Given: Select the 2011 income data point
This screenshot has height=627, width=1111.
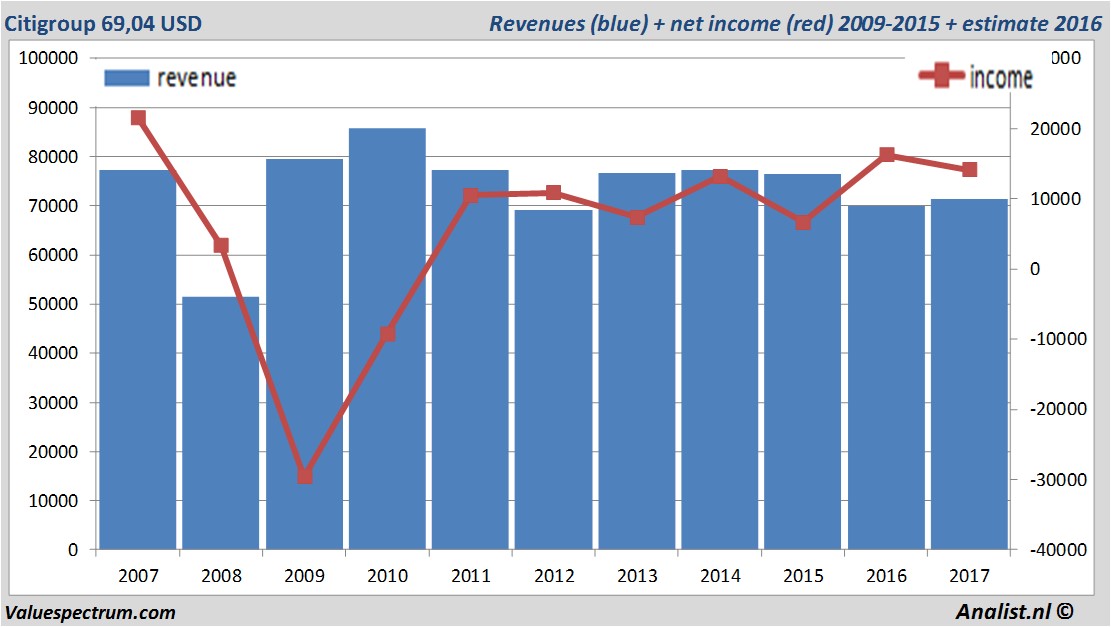Looking at the screenshot, I should pyautogui.click(x=470, y=196).
